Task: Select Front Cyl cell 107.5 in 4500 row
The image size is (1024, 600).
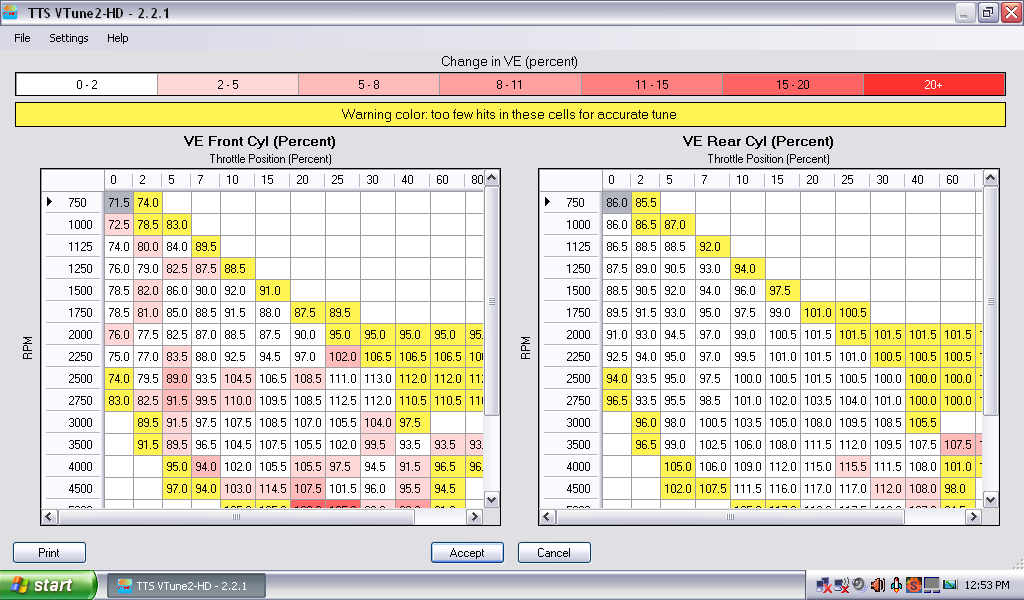Action: pyautogui.click(x=308, y=488)
